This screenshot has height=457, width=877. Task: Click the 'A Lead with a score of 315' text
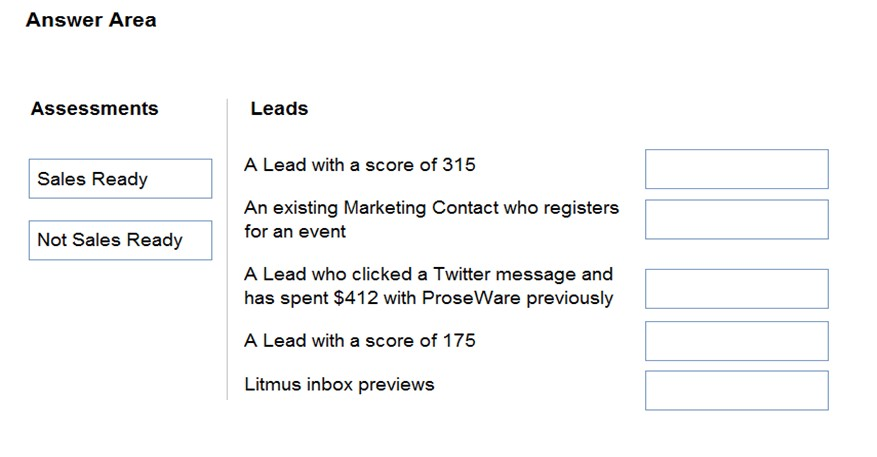360,165
